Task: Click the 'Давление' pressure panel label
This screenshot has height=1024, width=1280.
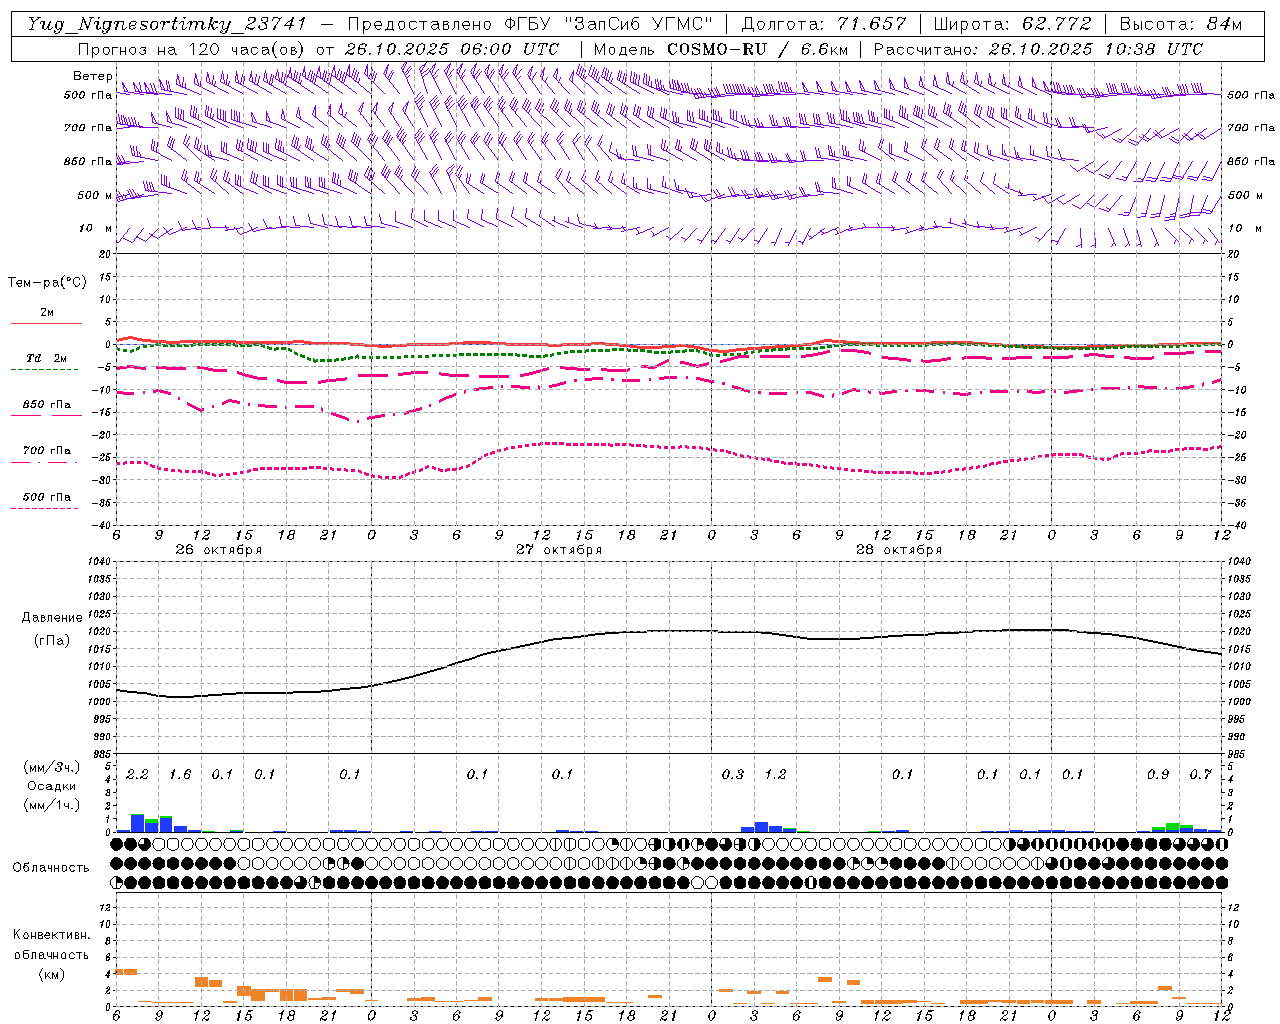Action: (x=52, y=618)
